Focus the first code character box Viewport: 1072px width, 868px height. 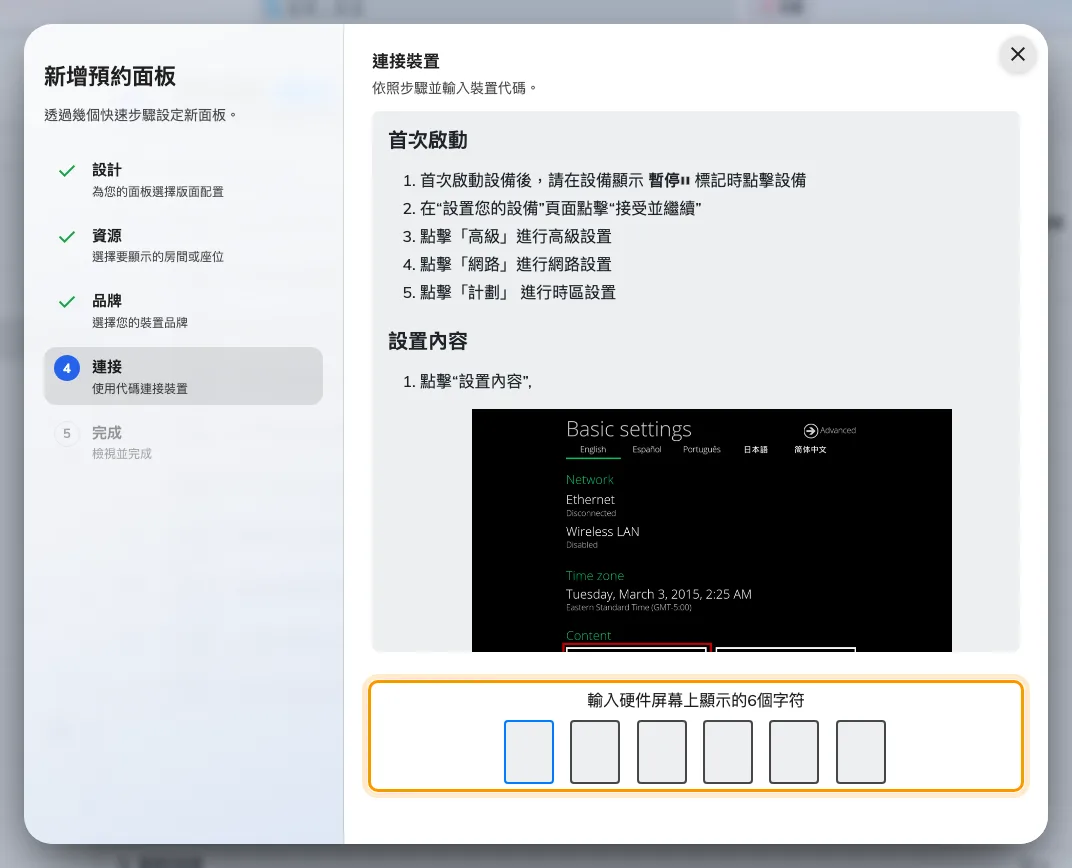(528, 751)
